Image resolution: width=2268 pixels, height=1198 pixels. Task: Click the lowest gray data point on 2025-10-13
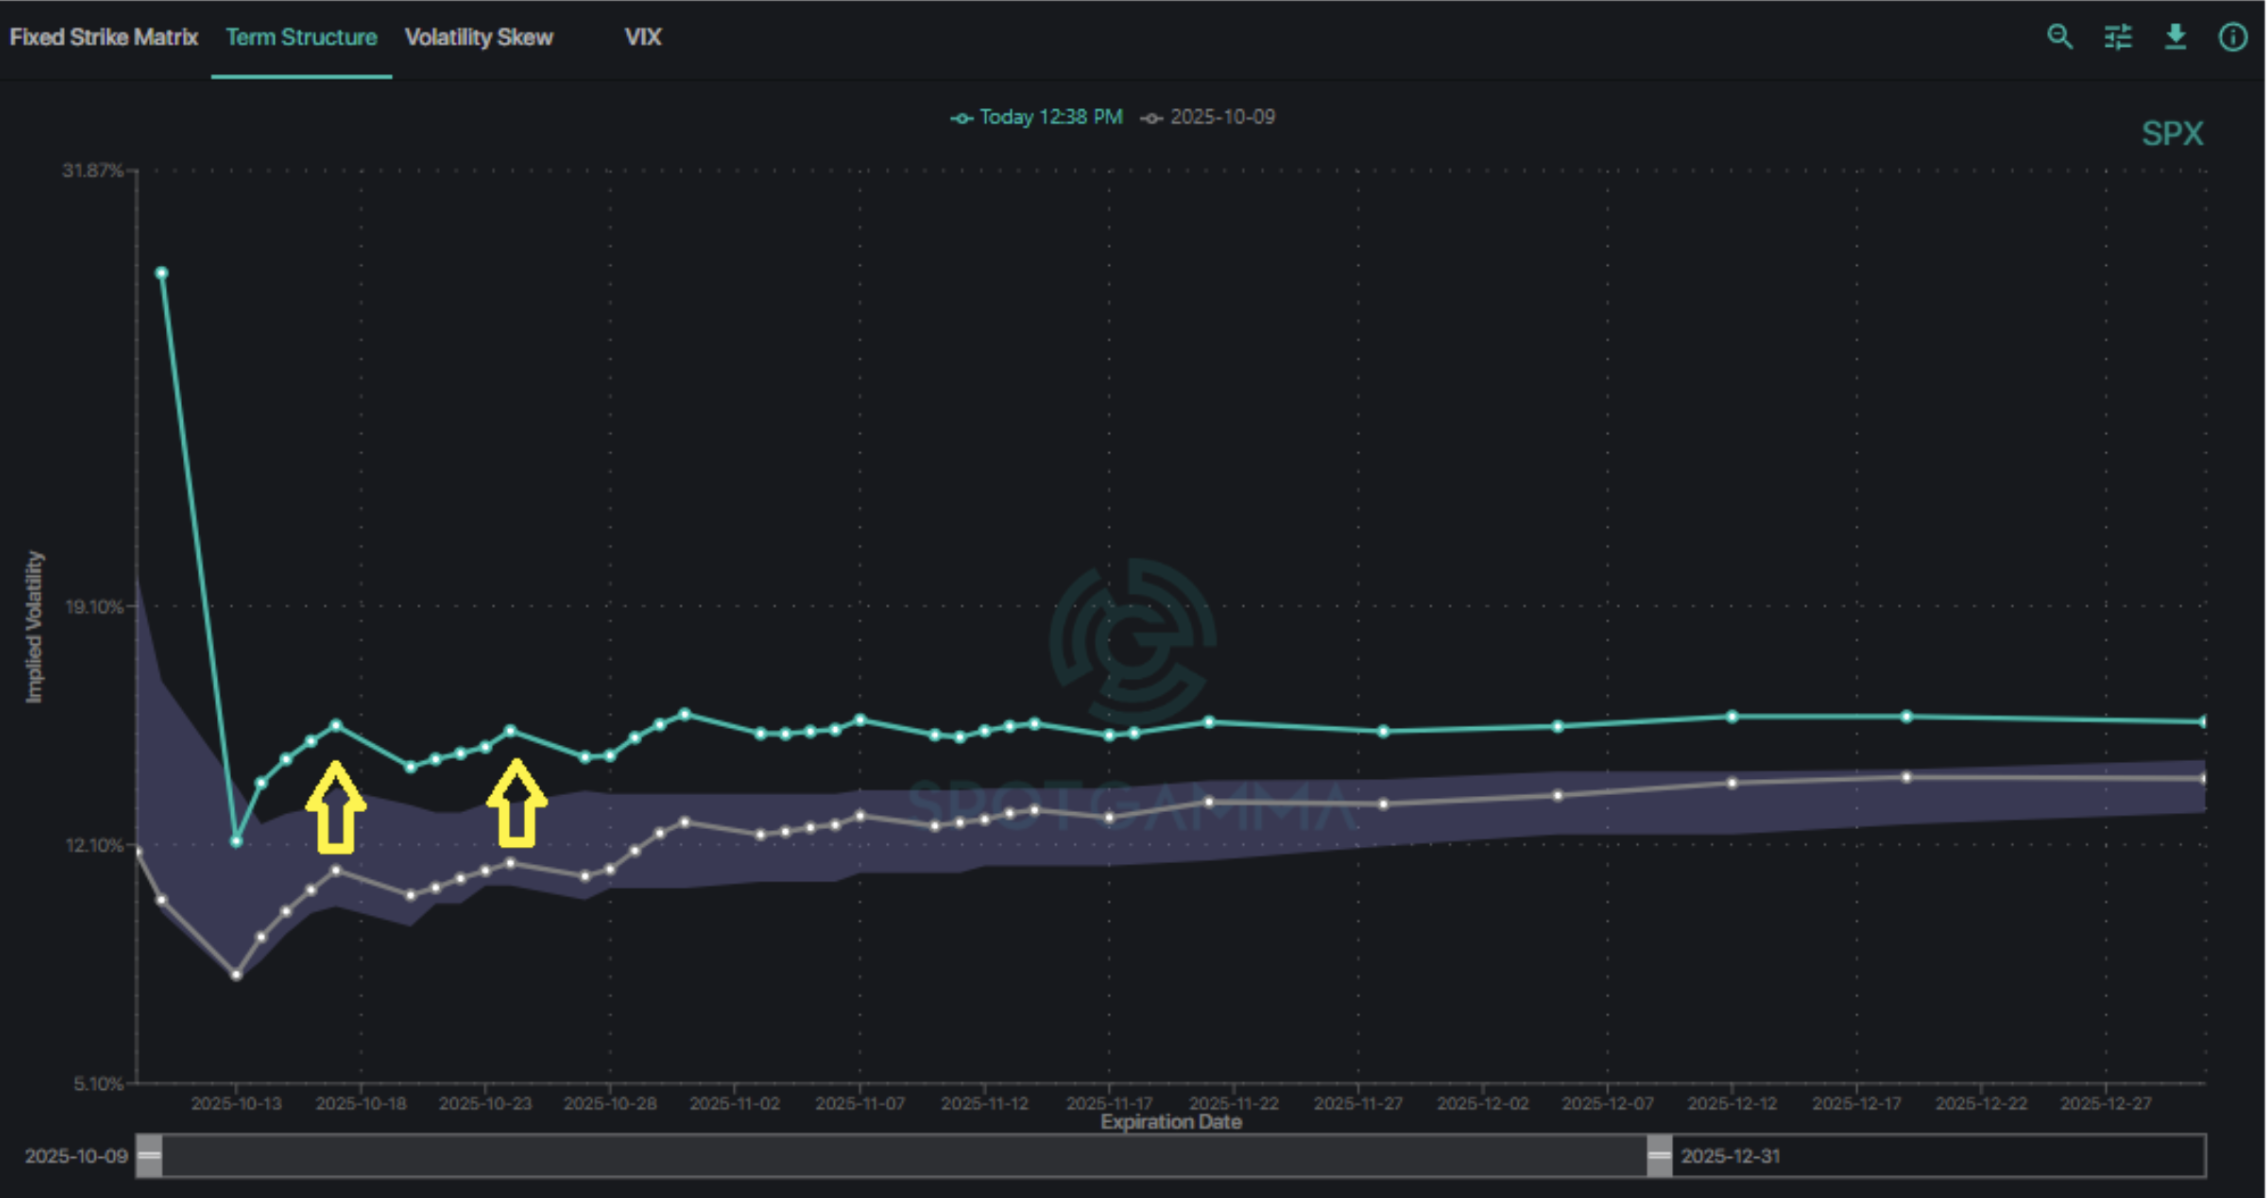coord(236,975)
